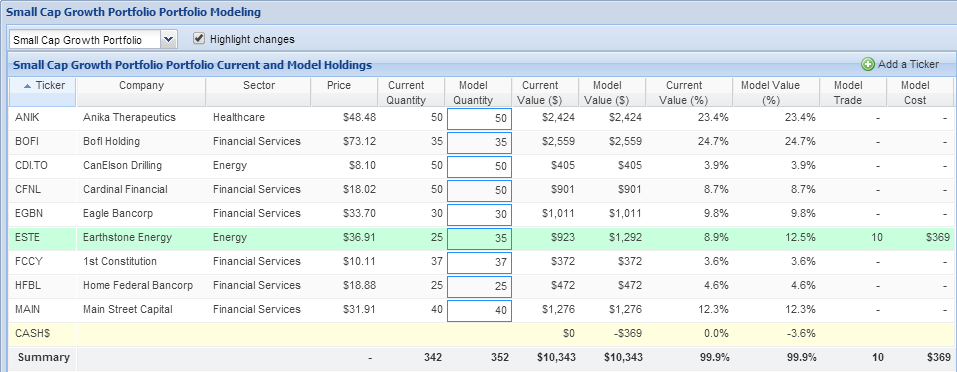This screenshot has height=372, width=957.
Task: Select the HFBL ticker cell
Action: [x=43, y=285]
